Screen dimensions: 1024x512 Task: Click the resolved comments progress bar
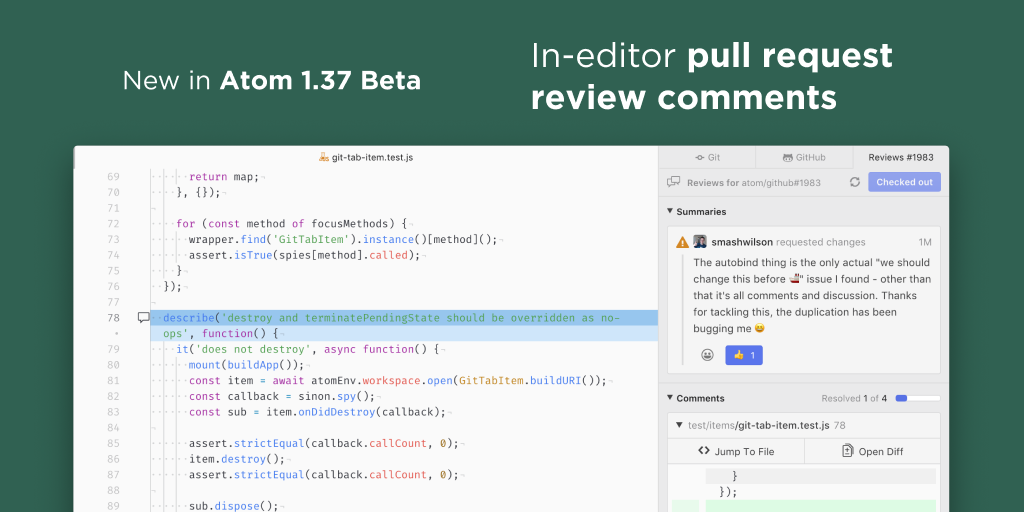[914, 398]
